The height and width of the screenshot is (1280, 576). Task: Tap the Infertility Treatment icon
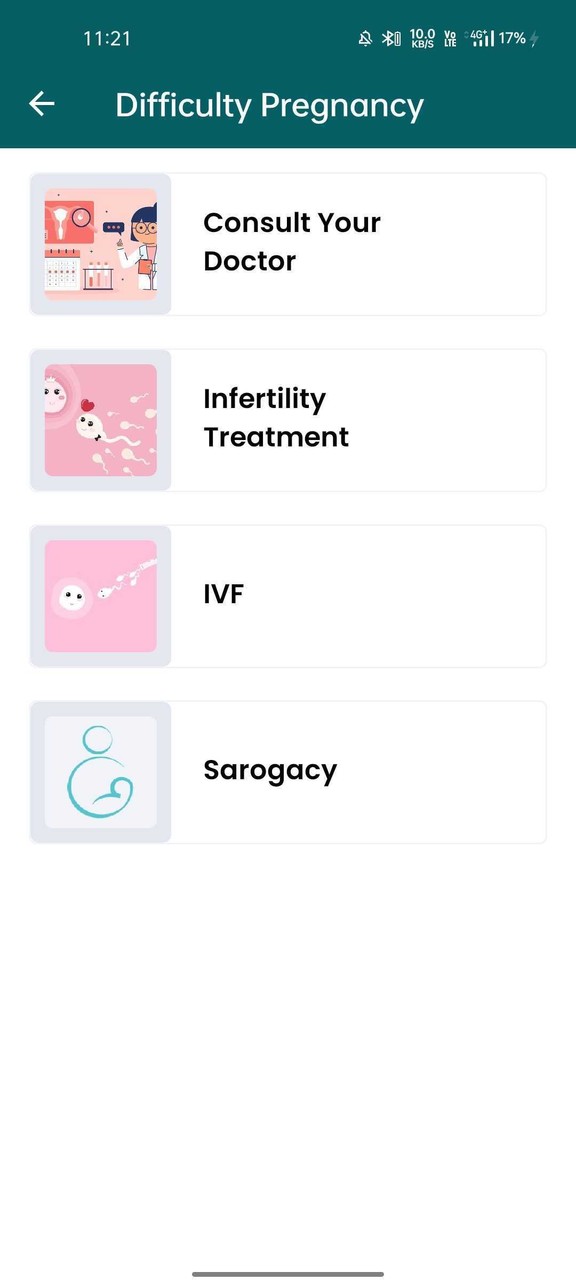pos(100,419)
